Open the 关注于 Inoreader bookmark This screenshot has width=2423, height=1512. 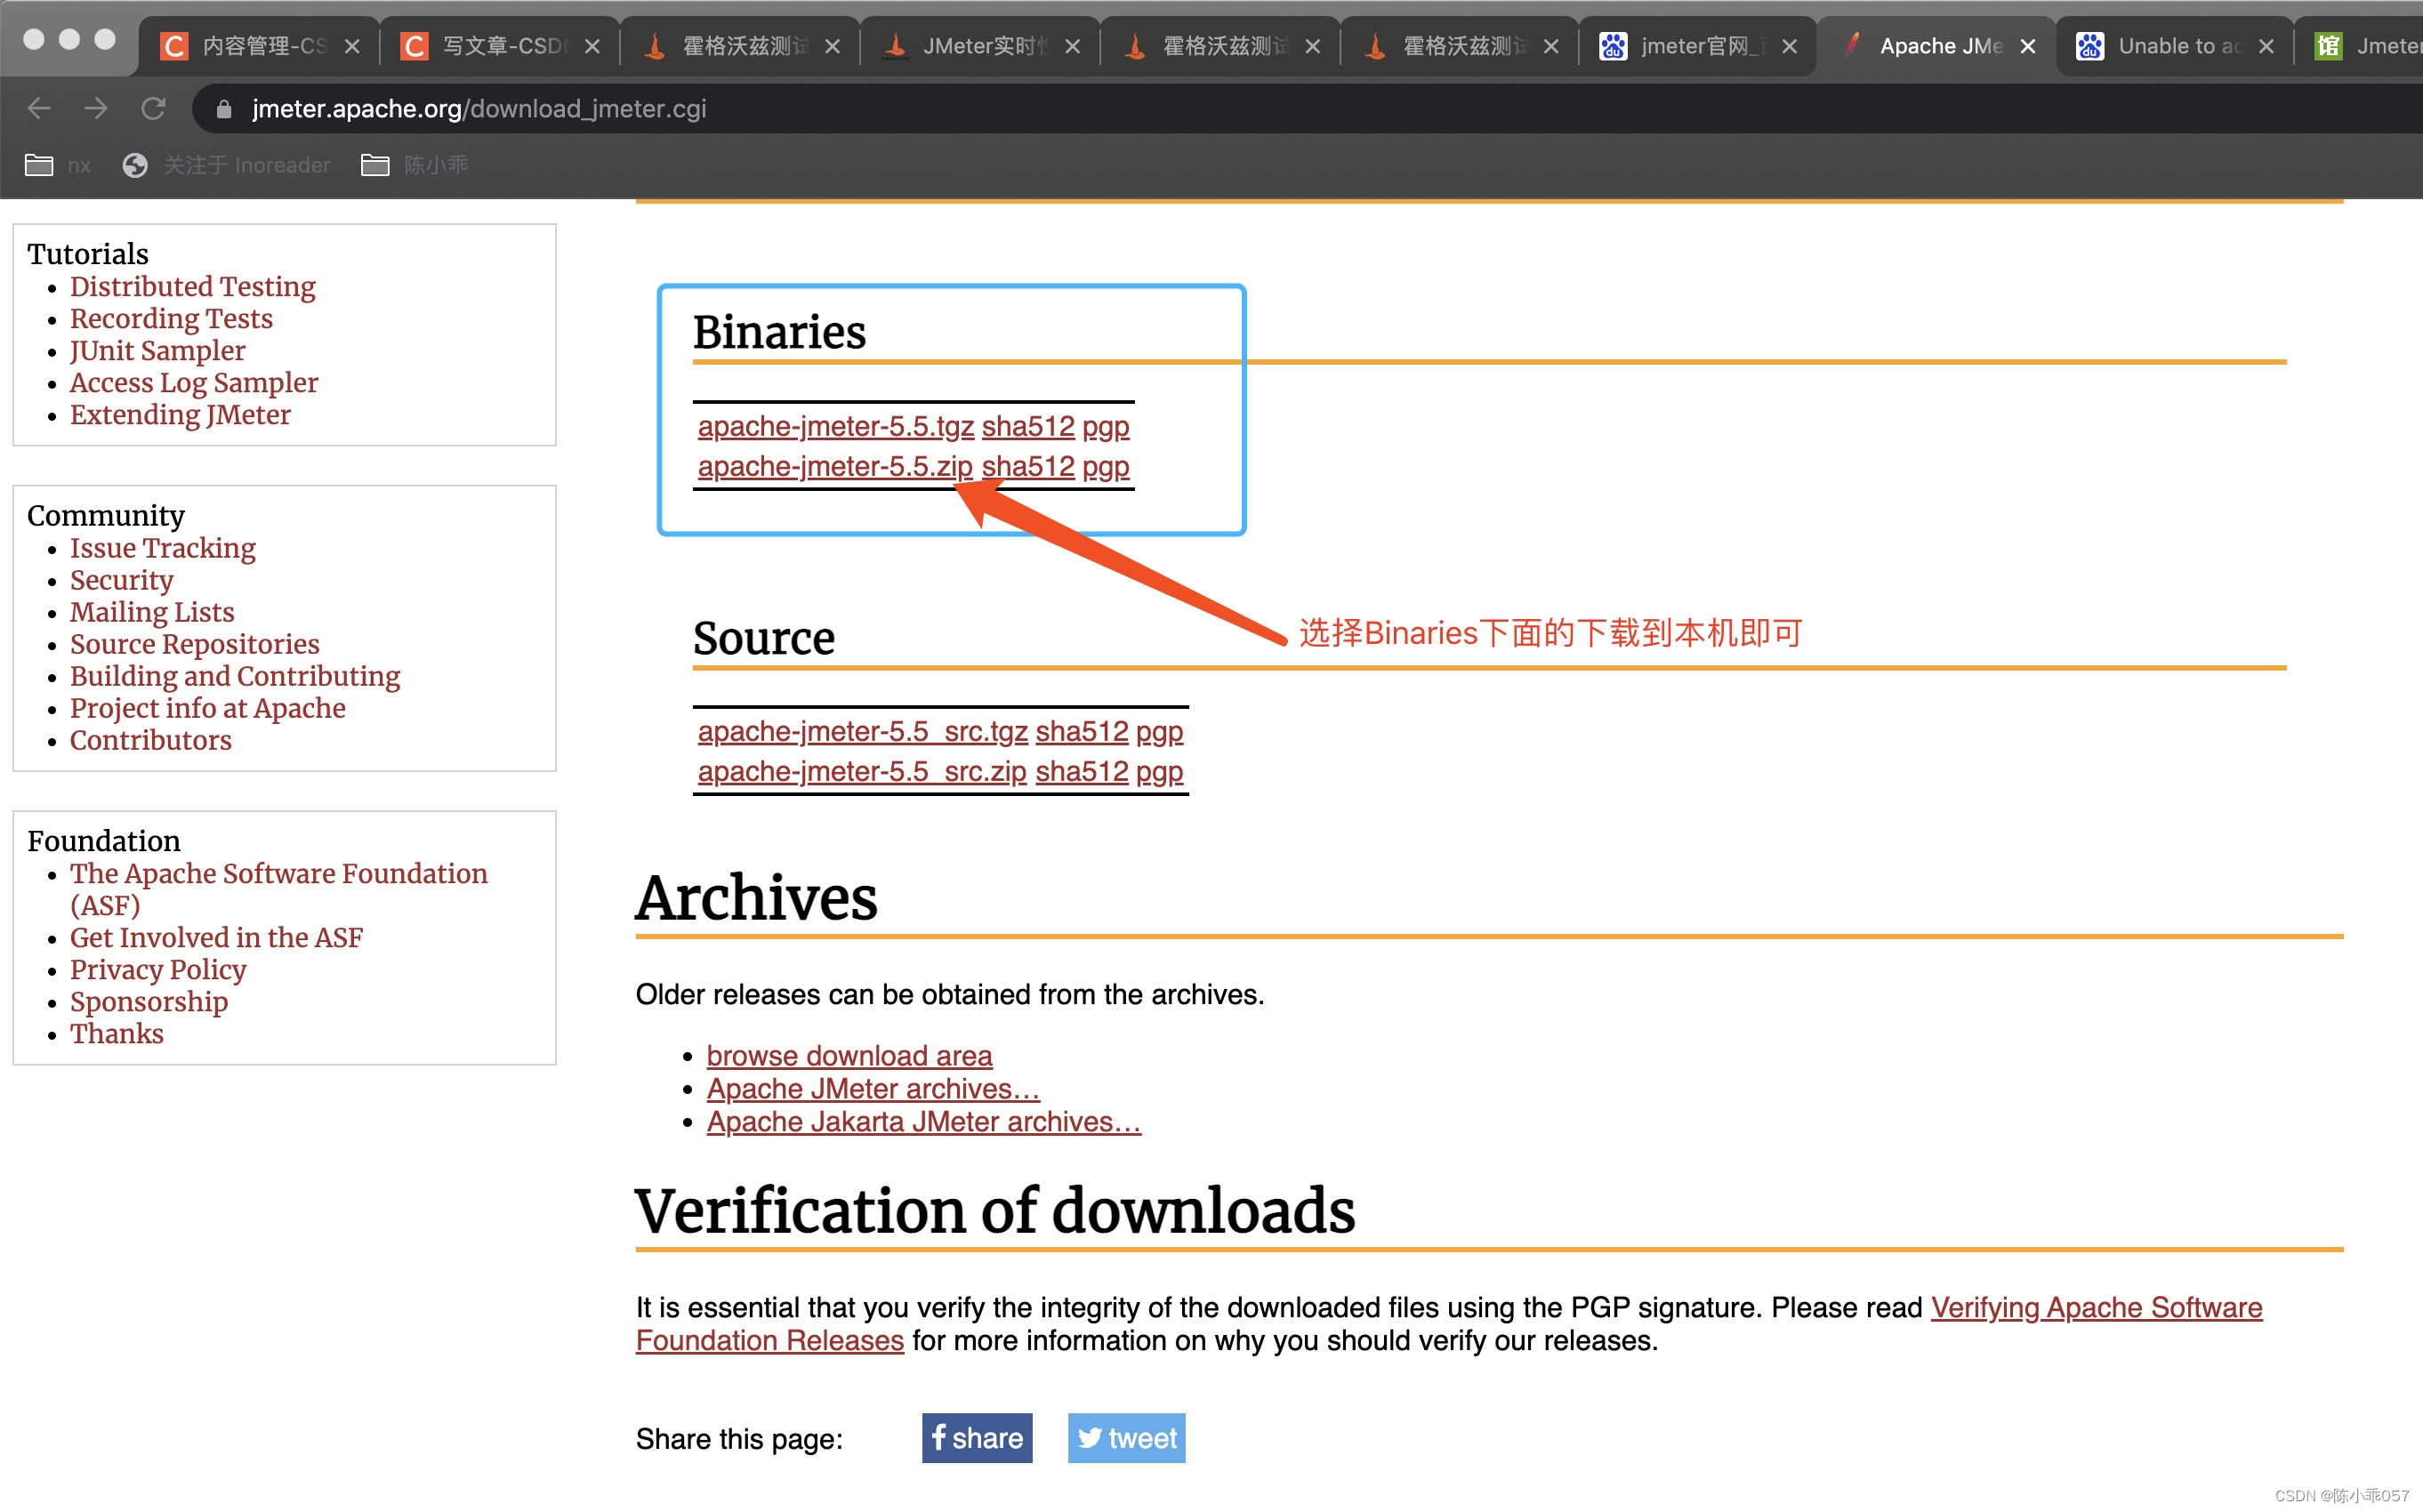coord(226,165)
